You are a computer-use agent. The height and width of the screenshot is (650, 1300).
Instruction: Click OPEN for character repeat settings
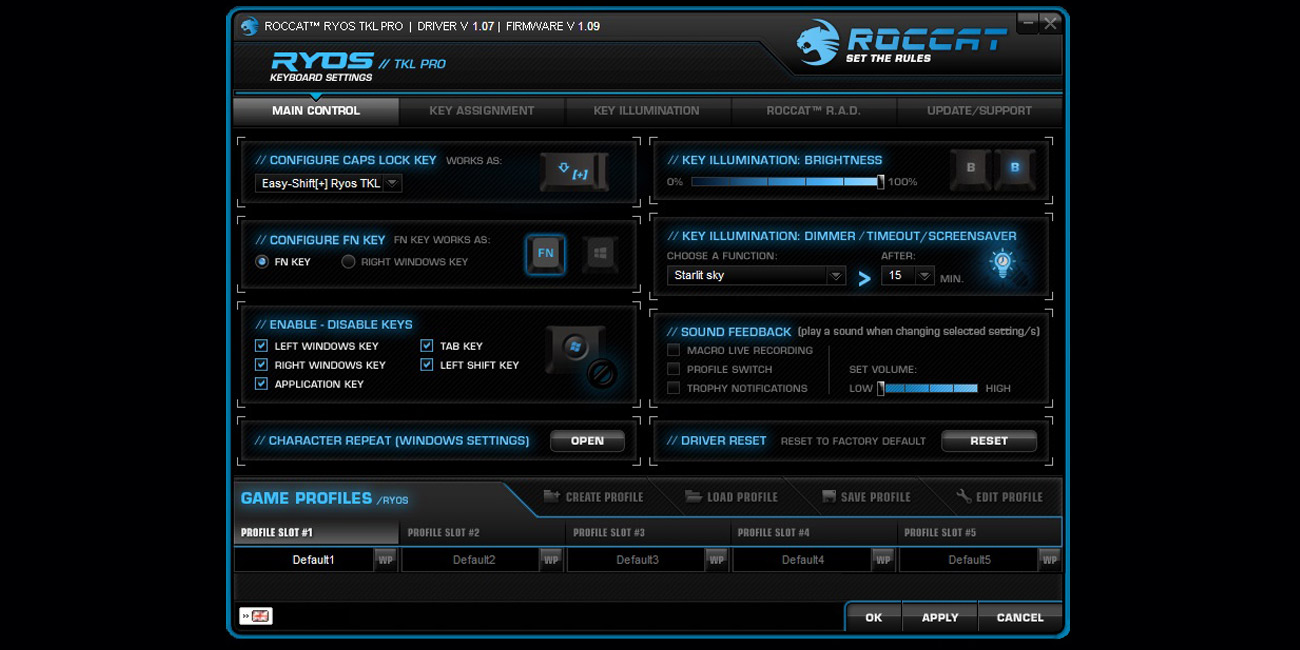(587, 441)
